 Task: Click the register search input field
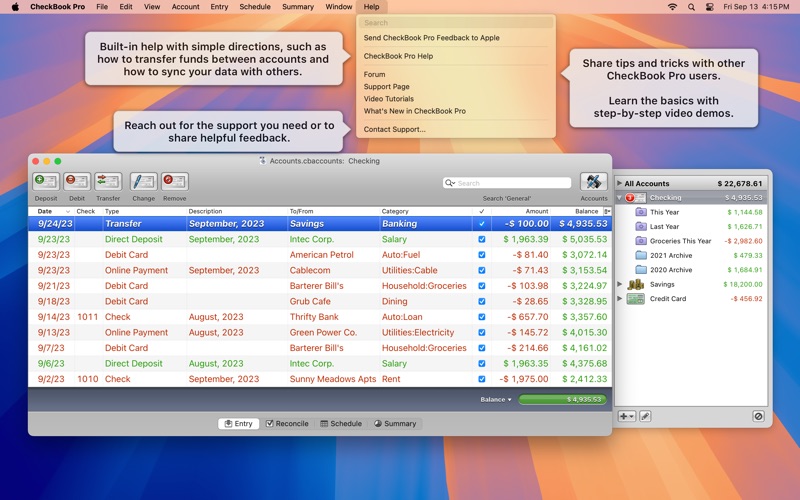[x=507, y=183]
